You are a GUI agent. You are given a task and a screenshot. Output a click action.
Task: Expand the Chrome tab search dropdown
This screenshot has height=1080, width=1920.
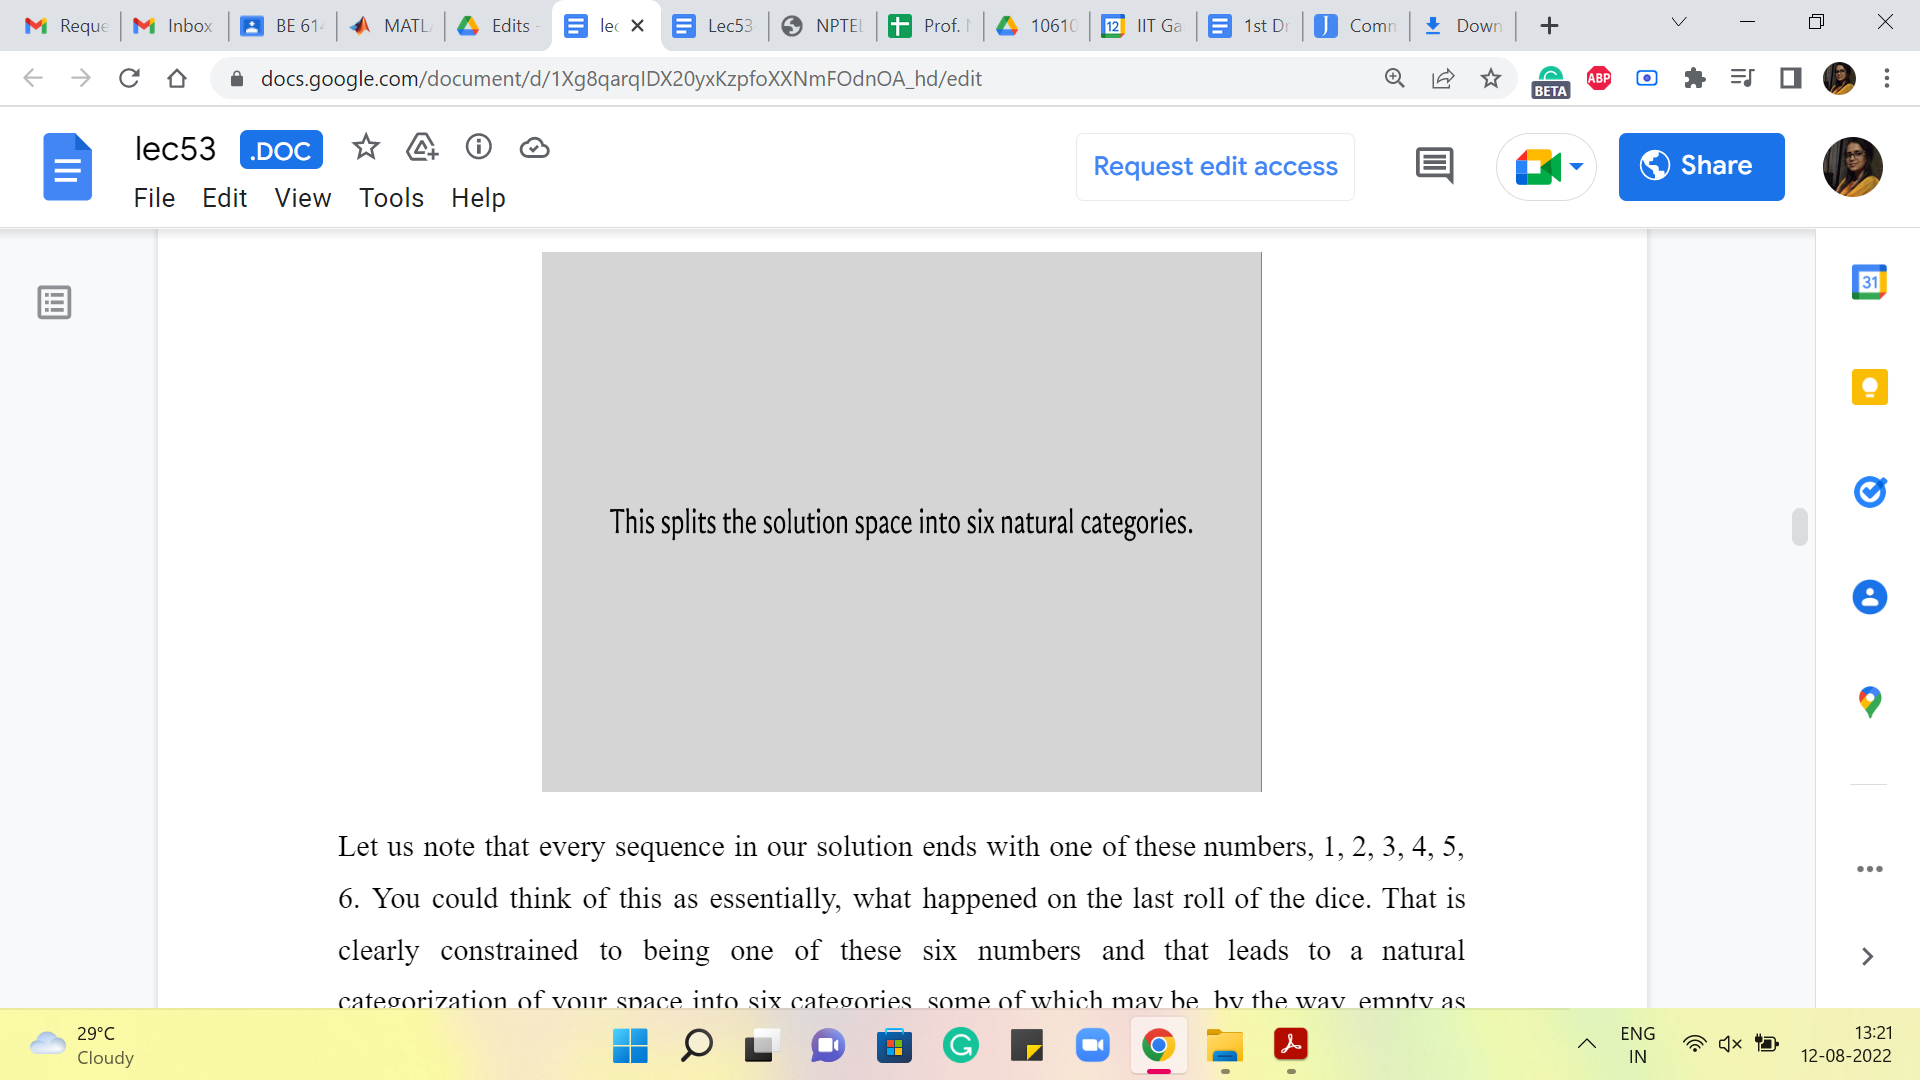pyautogui.click(x=1679, y=23)
